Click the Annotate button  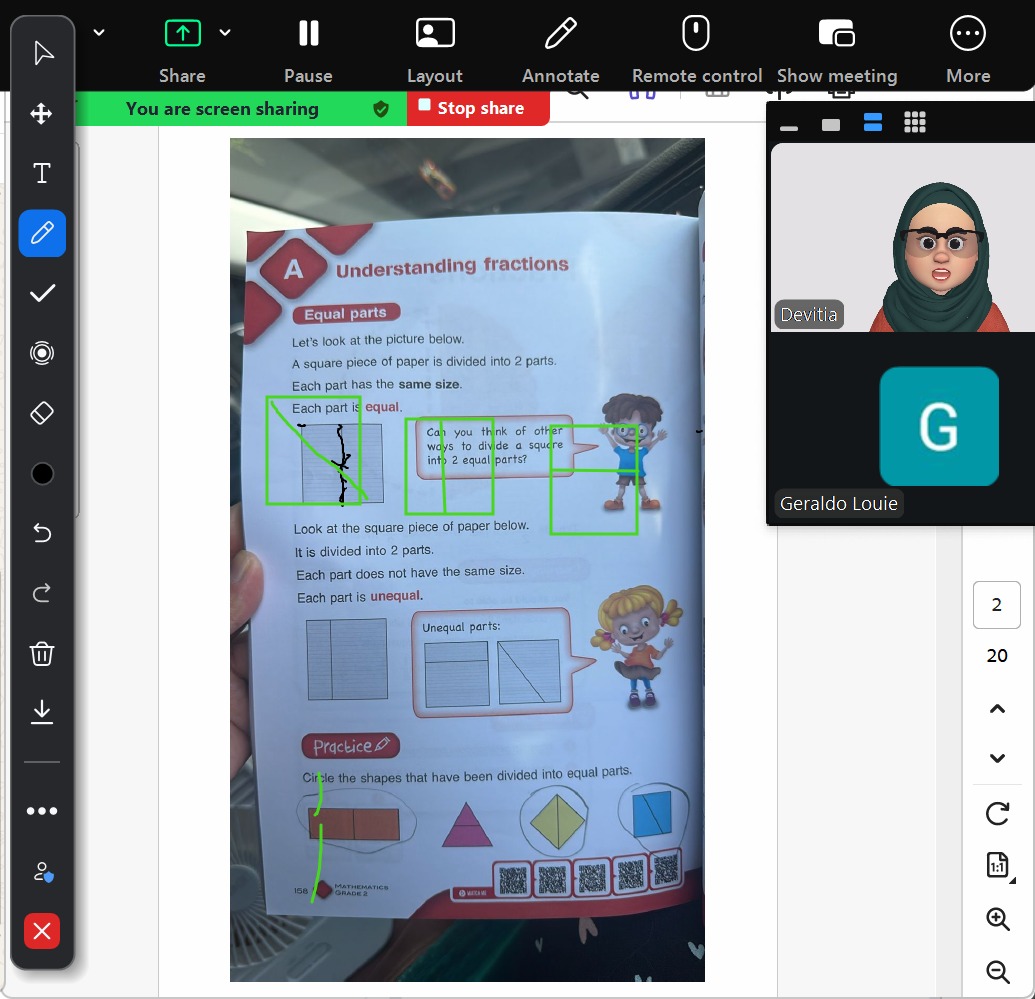pos(561,52)
